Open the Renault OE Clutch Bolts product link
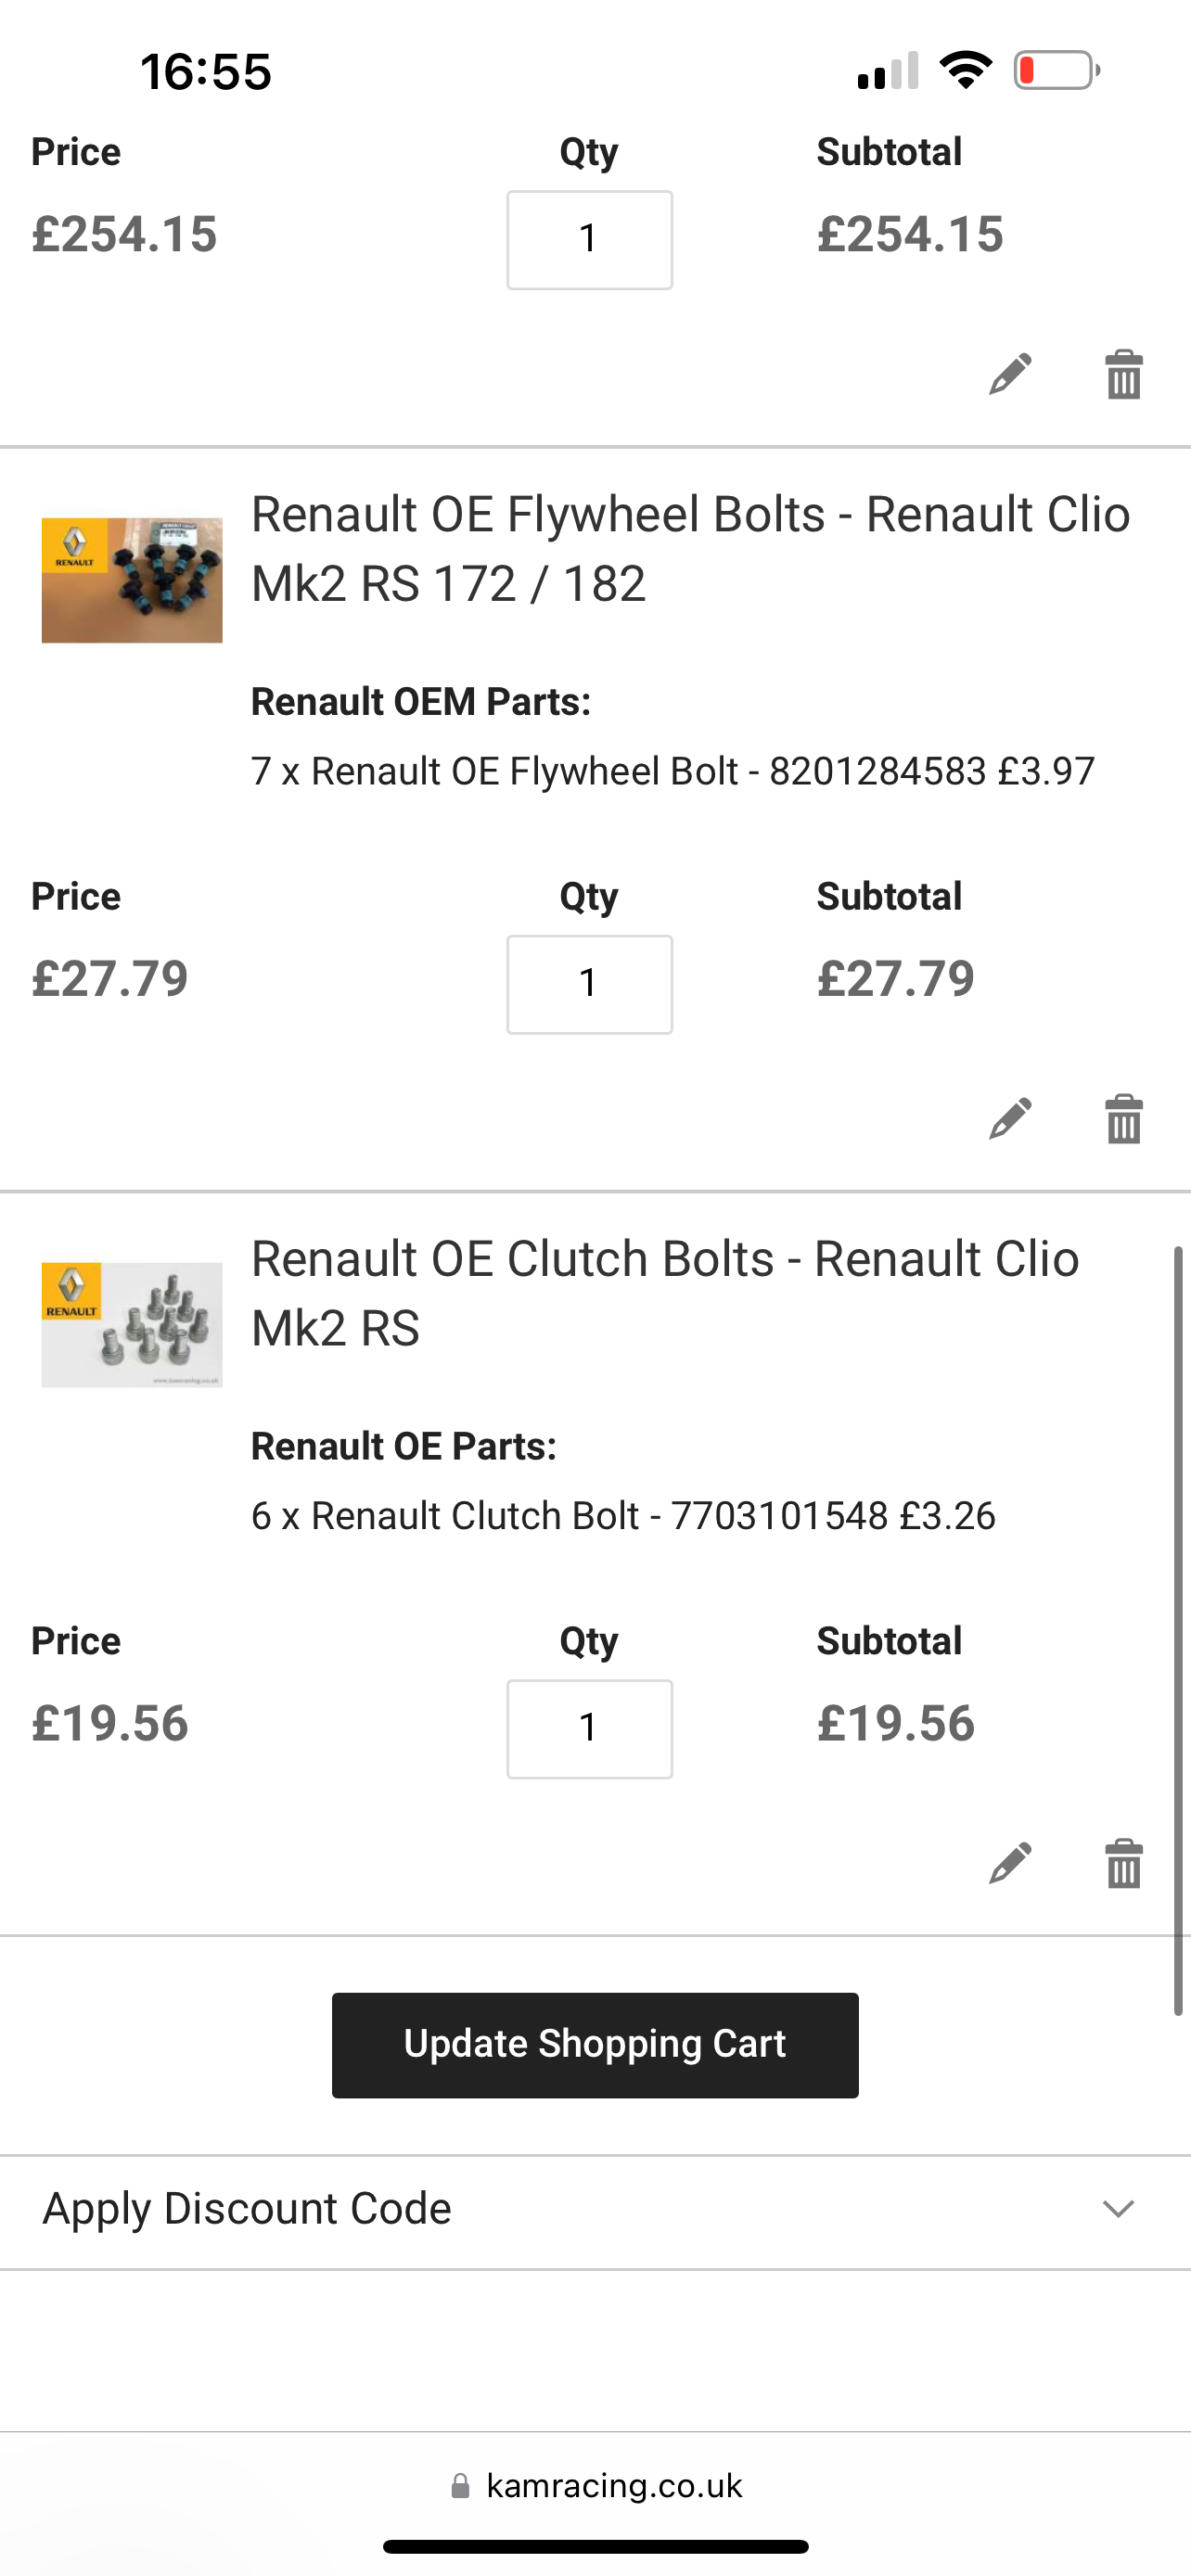The width and height of the screenshot is (1191, 2576). coord(665,1292)
